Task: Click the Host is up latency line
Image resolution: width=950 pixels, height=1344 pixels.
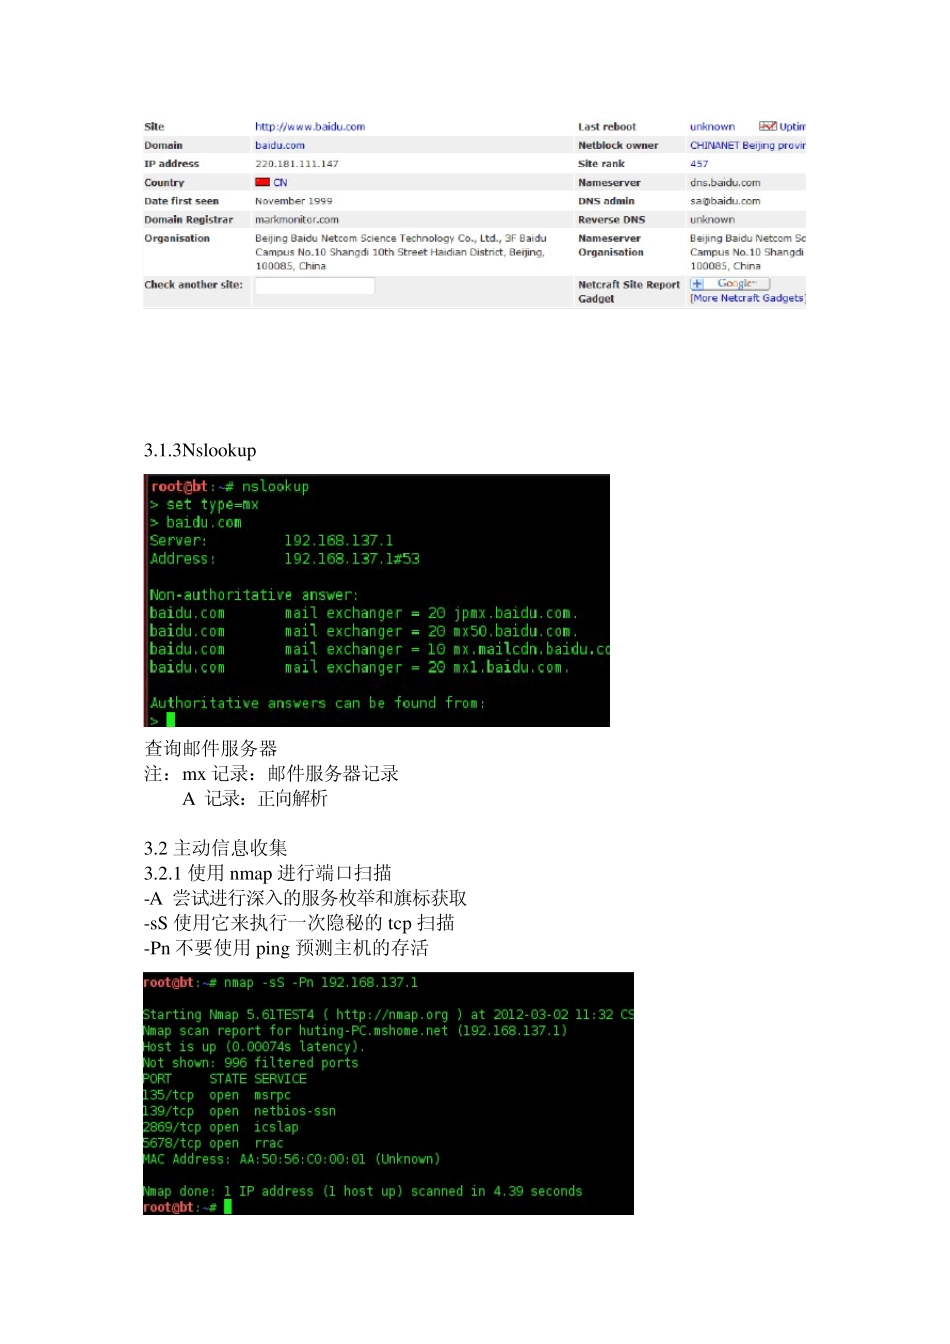Action: click(254, 1047)
